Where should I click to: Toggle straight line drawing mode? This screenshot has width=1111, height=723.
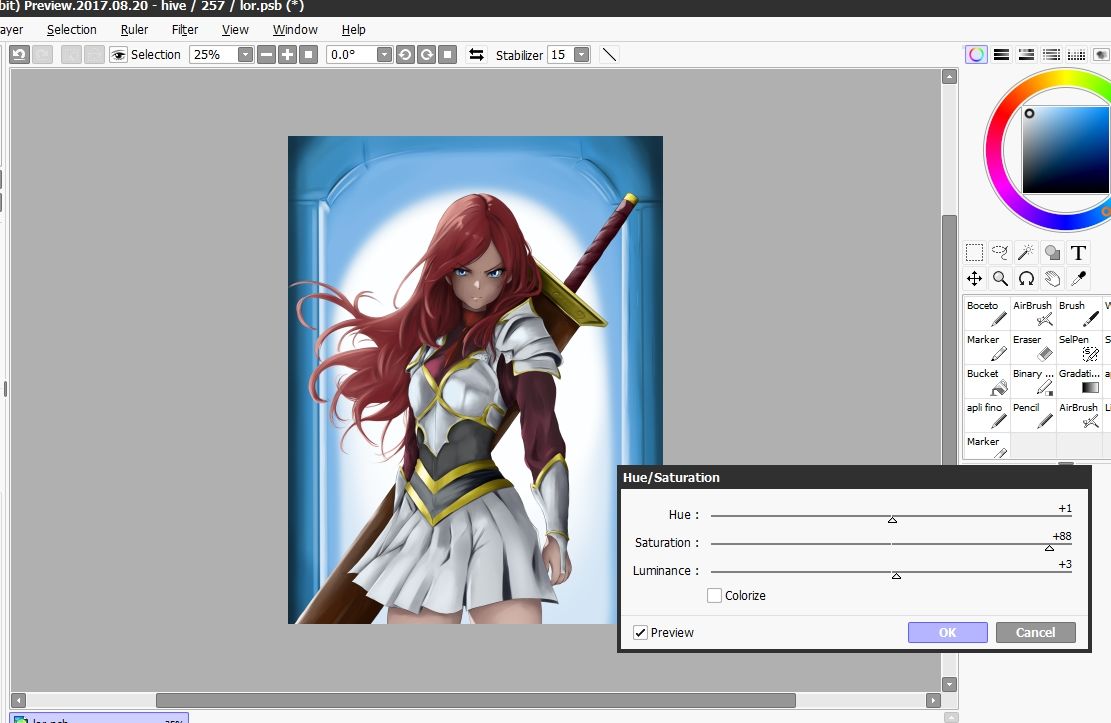(609, 55)
